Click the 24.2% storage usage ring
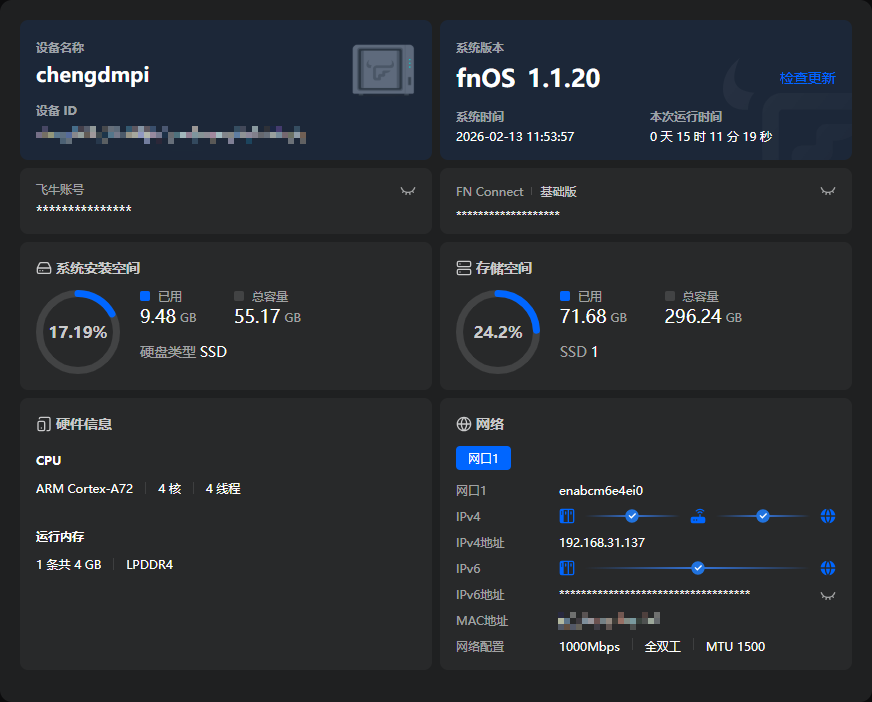 pyautogui.click(x=498, y=332)
